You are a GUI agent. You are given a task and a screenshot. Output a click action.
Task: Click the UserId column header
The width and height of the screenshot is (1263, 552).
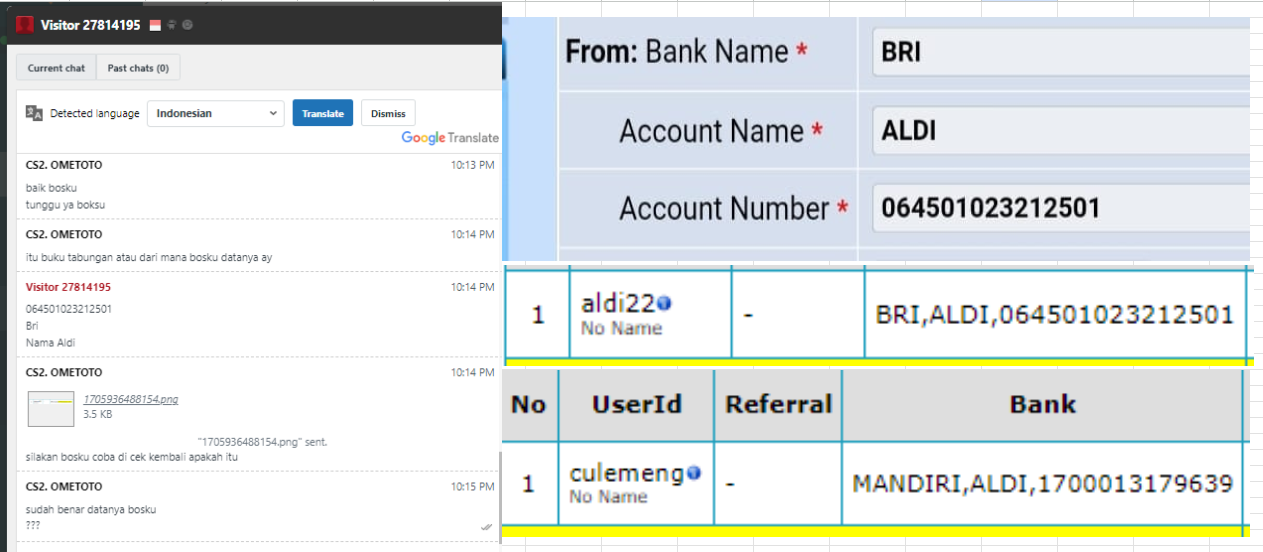[x=636, y=404]
